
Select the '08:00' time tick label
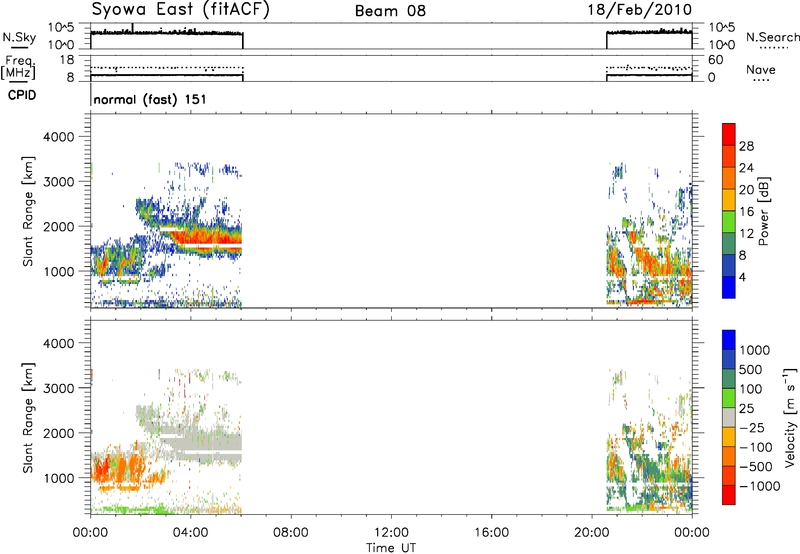291,533
